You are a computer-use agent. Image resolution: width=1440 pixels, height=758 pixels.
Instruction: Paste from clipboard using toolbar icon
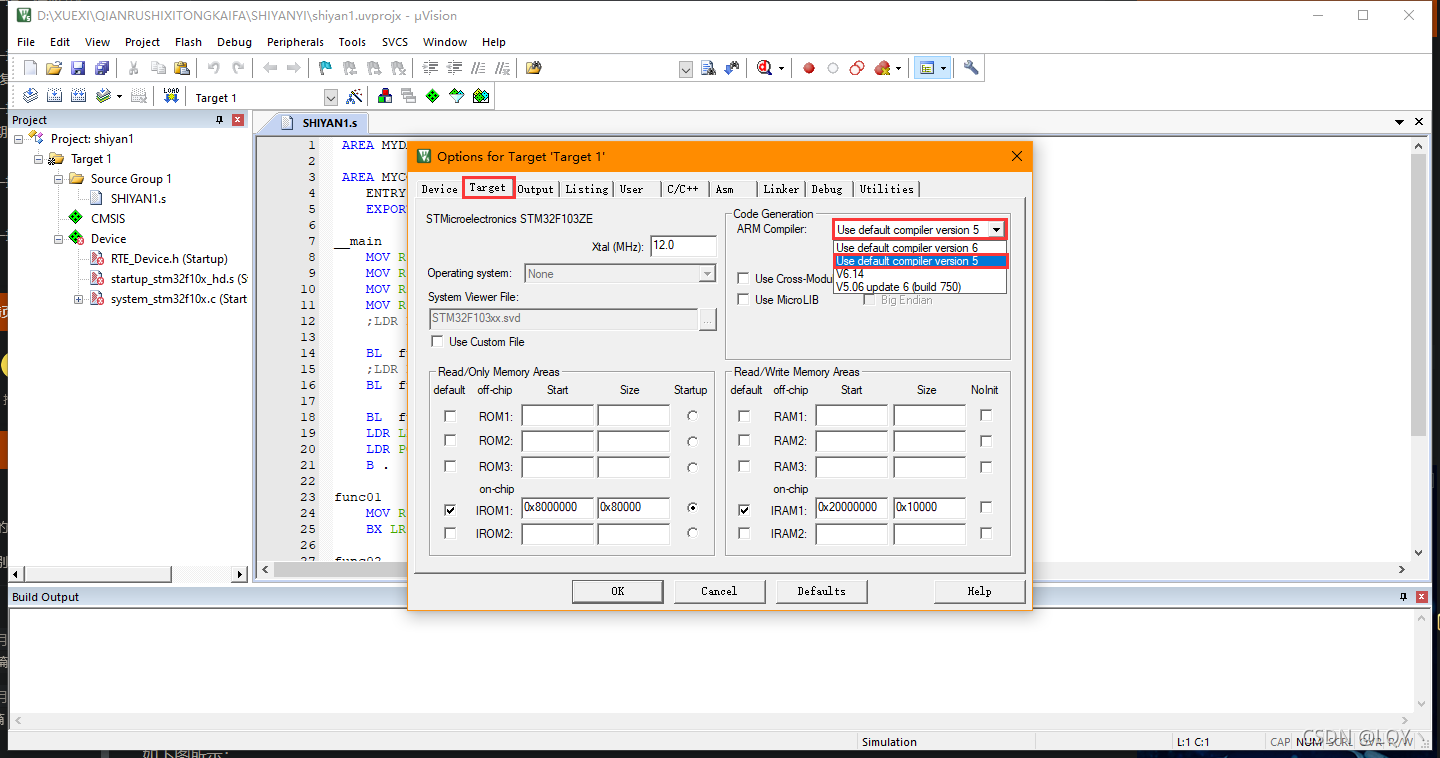(182, 68)
